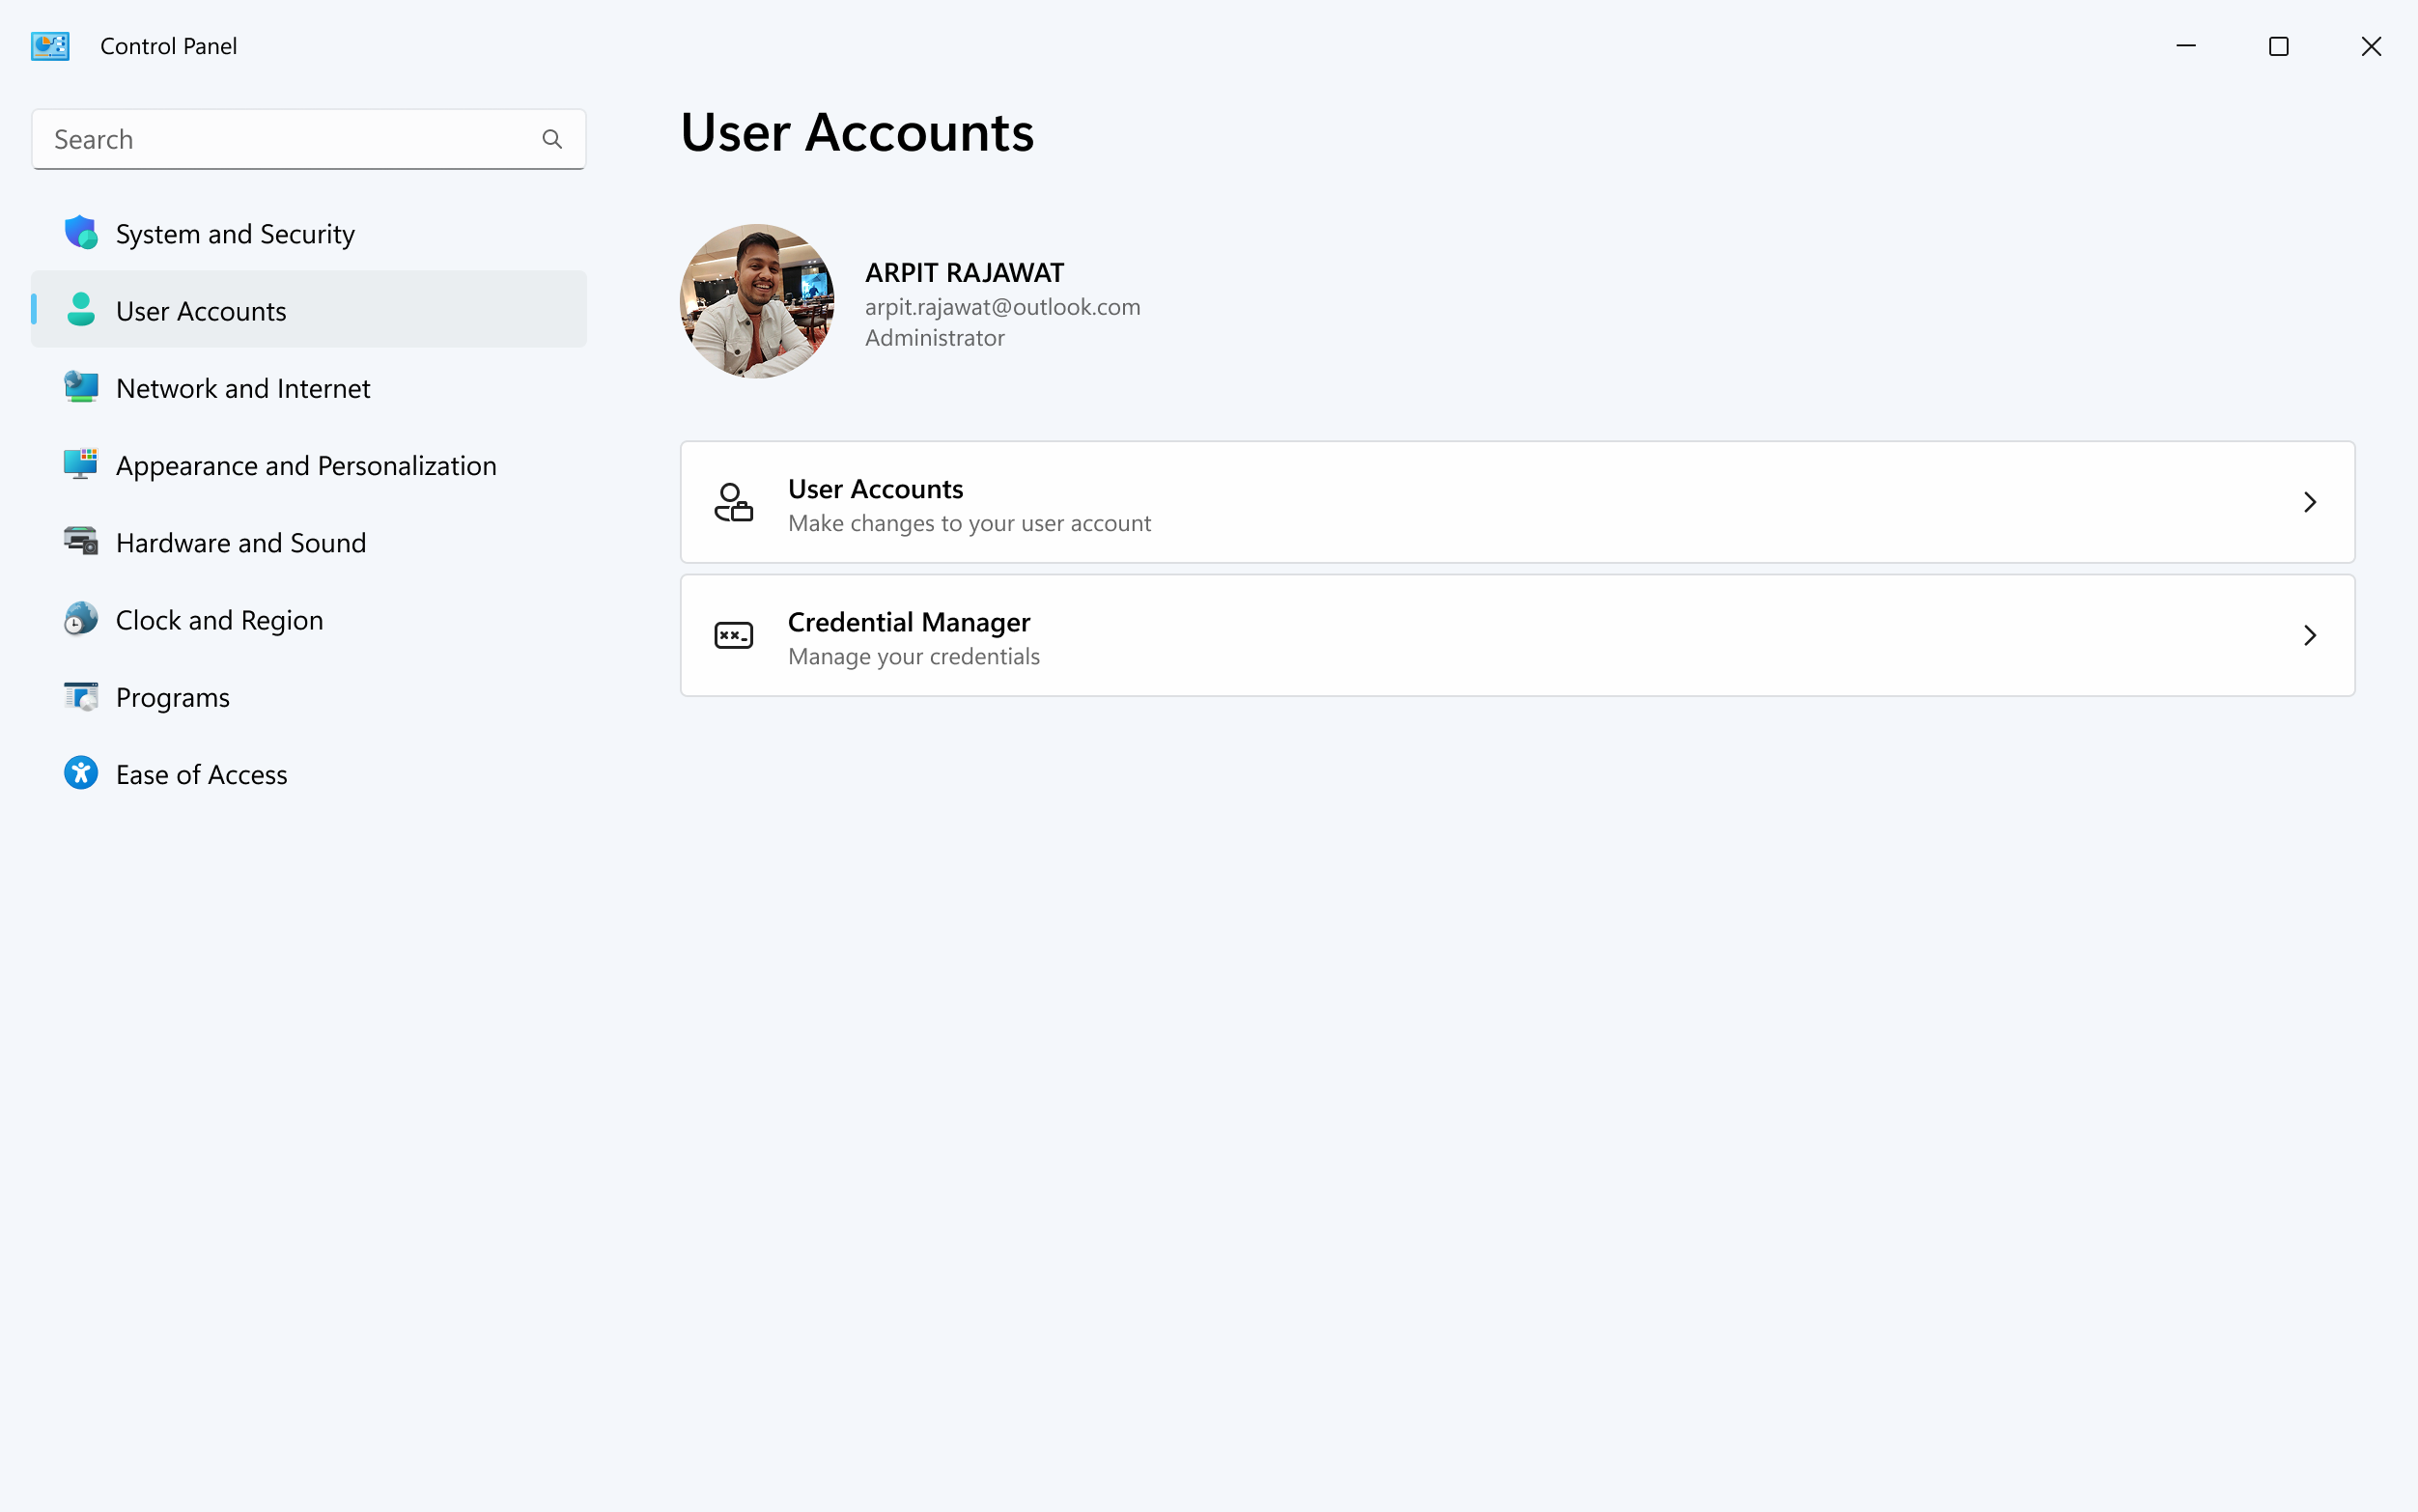Click the Credential Manager password card icon
This screenshot has width=2418, height=1512.
point(733,634)
